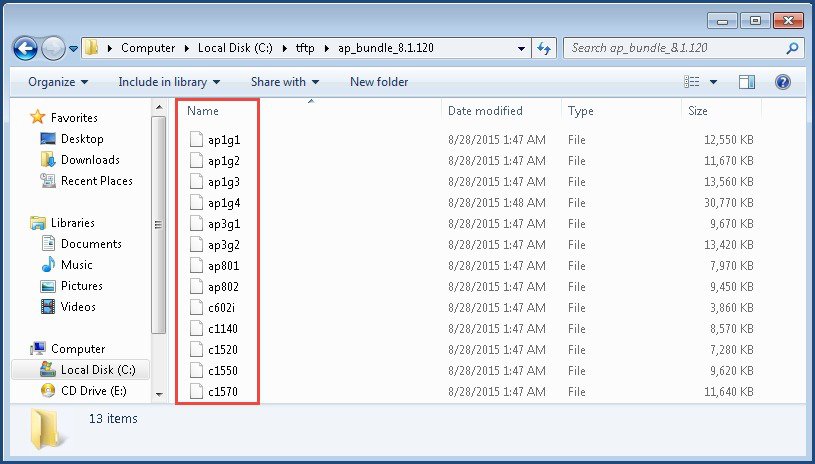The image size is (815, 464).
Task: Select Computer in the navigation pane
Action: pyautogui.click(x=78, y=349)
